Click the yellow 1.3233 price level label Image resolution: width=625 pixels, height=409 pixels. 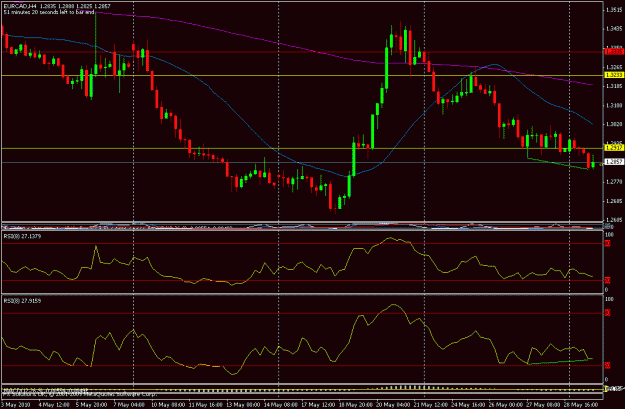[x=614, y=75]
